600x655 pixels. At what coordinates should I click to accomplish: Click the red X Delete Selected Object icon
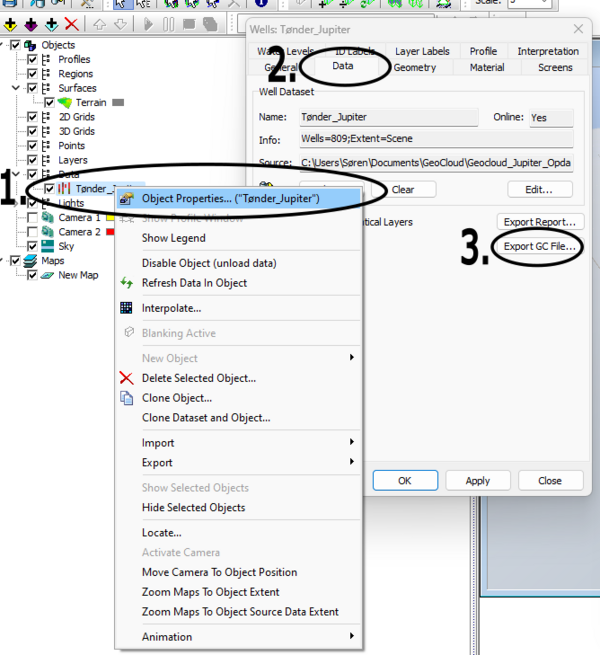pyautogui.click(x=127, y=378)
